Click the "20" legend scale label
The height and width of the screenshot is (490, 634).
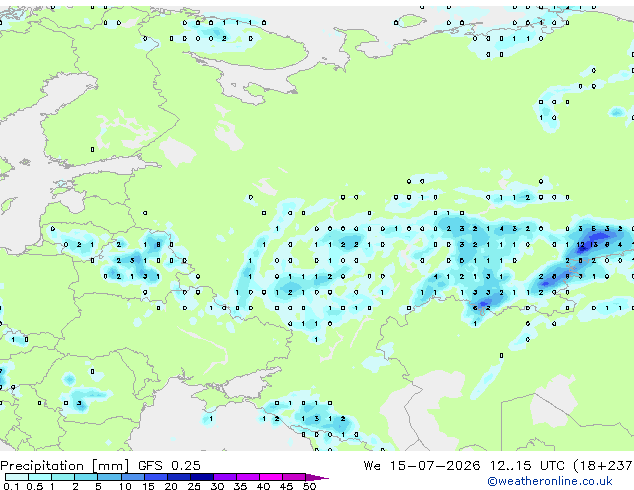171,486
